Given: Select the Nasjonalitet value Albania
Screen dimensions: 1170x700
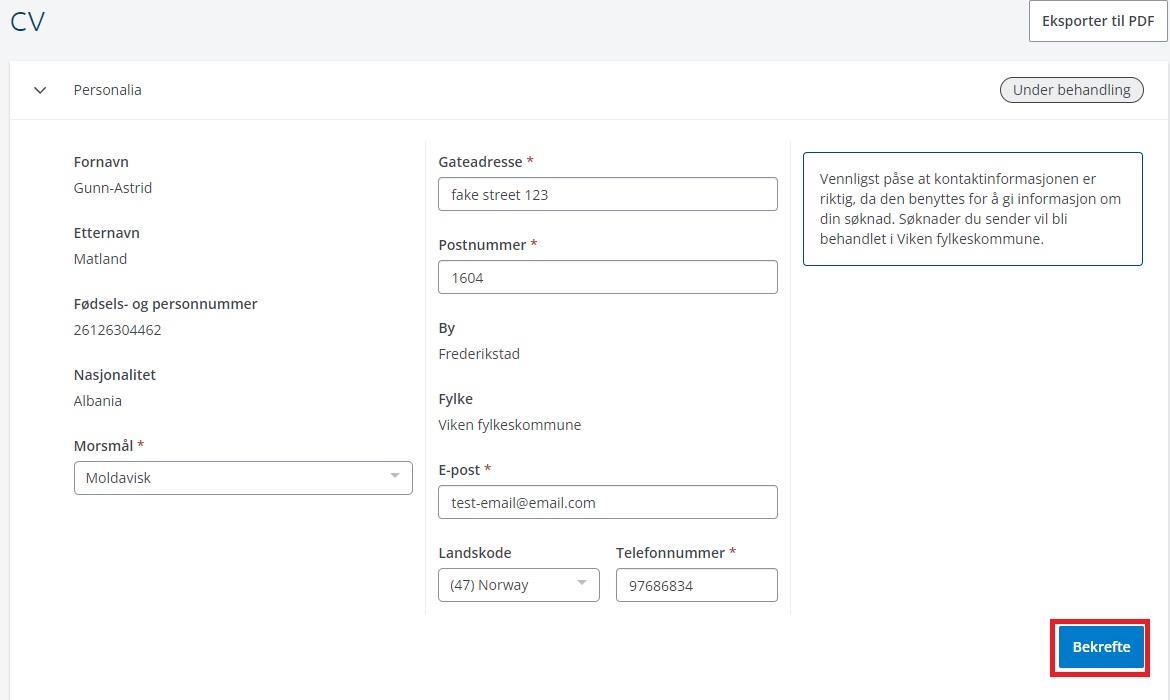Looking at the screenshot, I should pos(98,401).
